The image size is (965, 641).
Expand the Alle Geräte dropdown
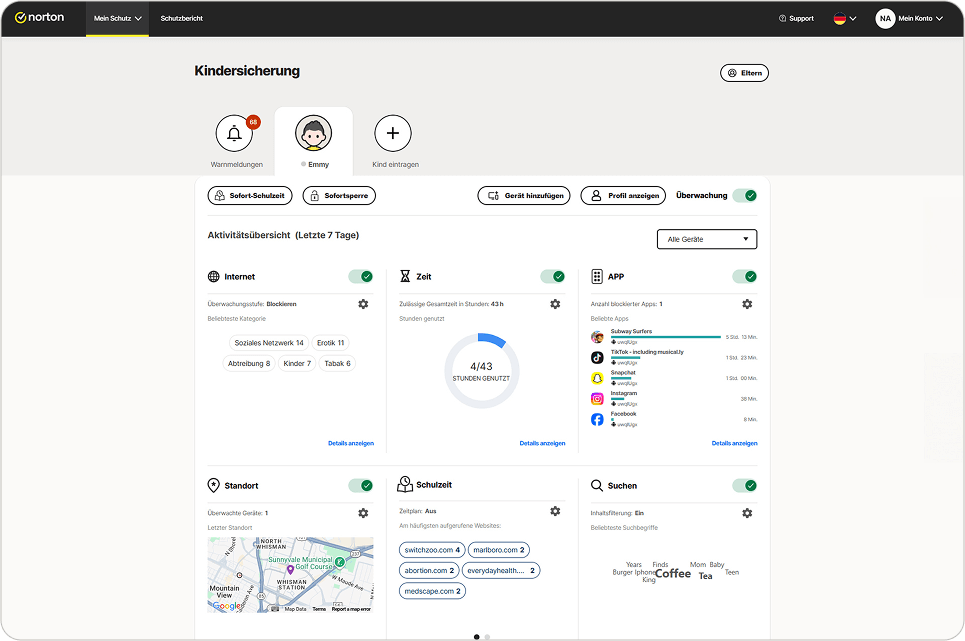(x=706, y=240)
